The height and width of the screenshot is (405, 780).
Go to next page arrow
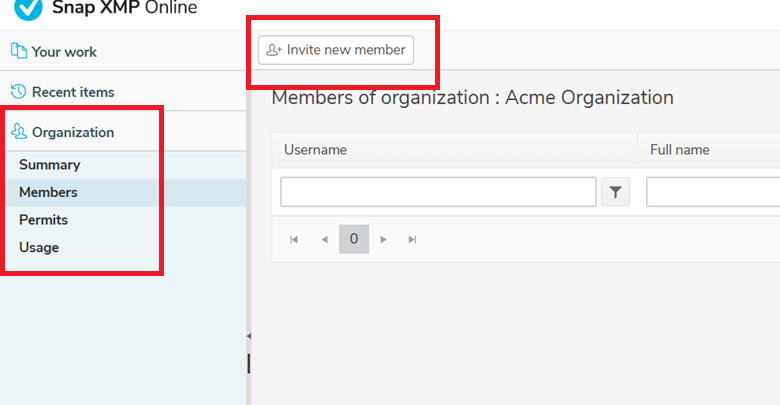click(383, 240)
